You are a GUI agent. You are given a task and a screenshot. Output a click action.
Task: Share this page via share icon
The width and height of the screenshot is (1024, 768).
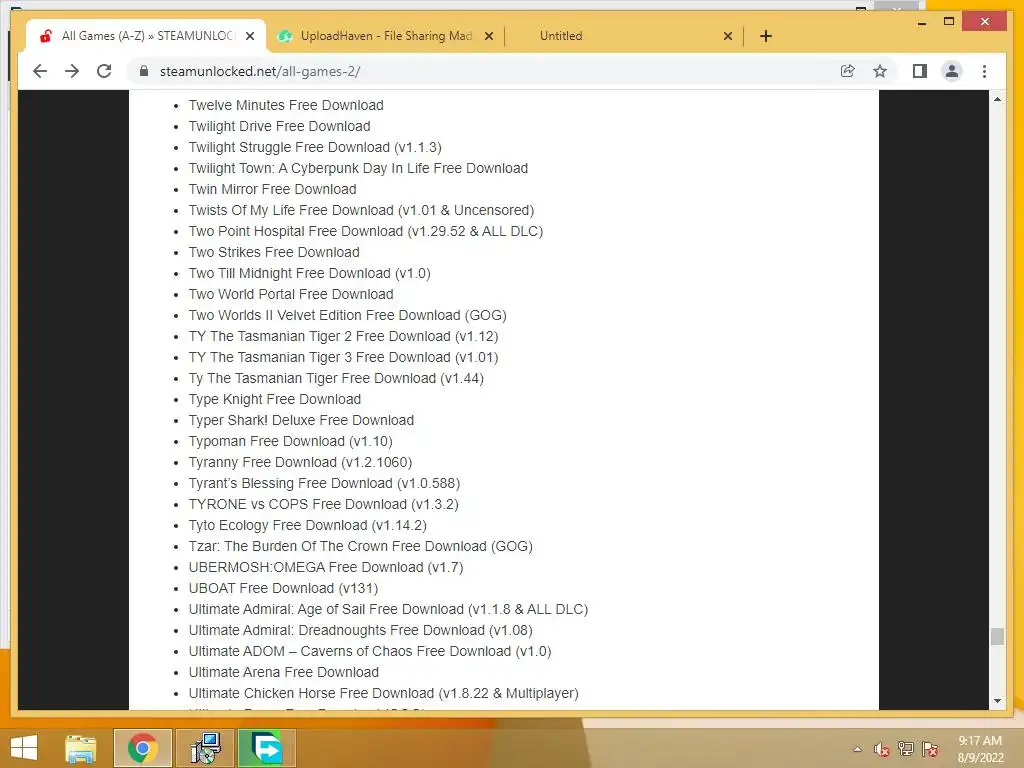pos(848,71)
